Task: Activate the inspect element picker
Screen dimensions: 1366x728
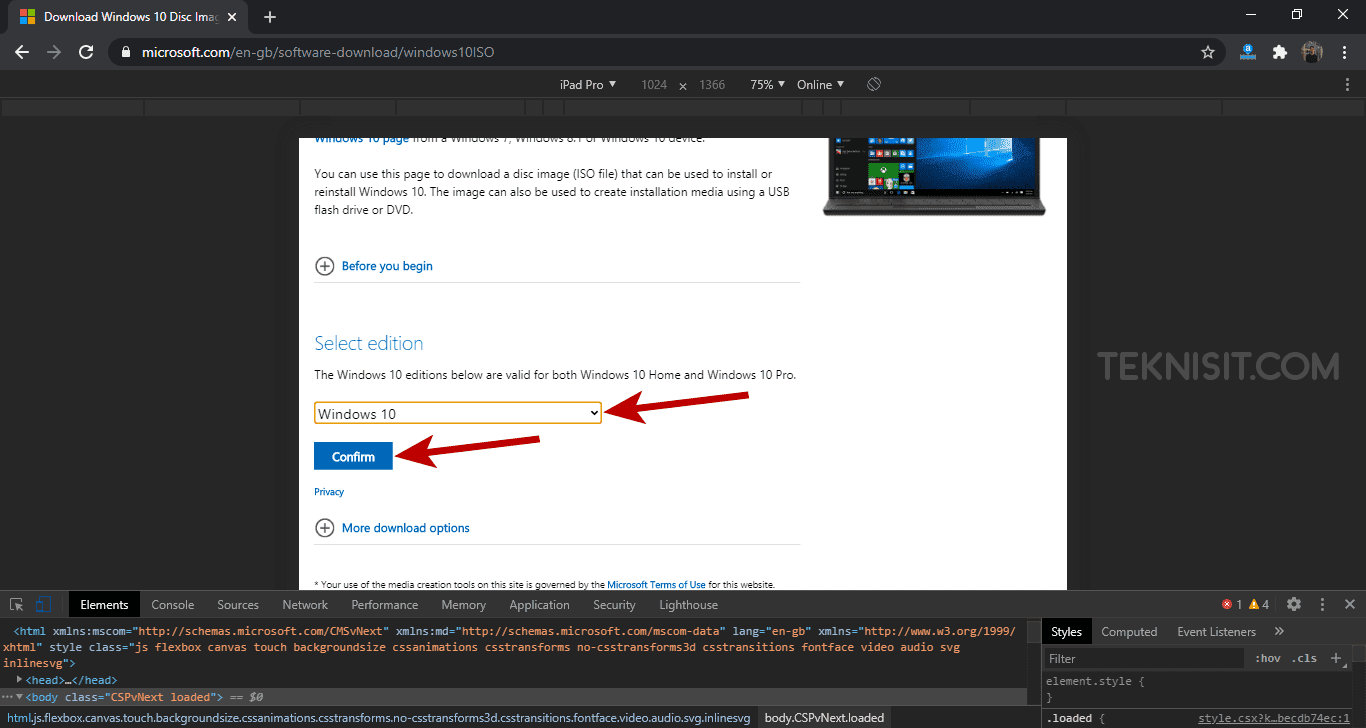Action: [x=17, y=604]
